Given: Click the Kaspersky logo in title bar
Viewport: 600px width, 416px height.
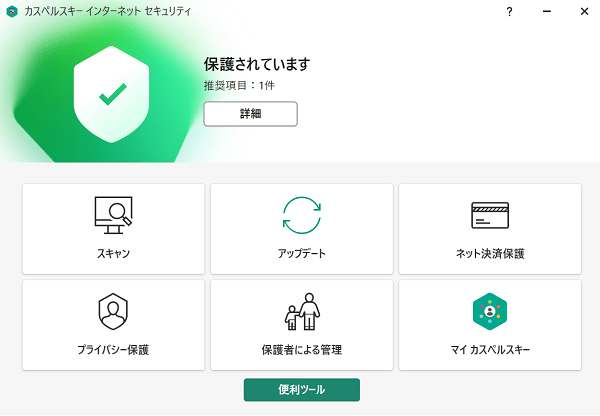Looking at the screenshot, I should 12,12.
